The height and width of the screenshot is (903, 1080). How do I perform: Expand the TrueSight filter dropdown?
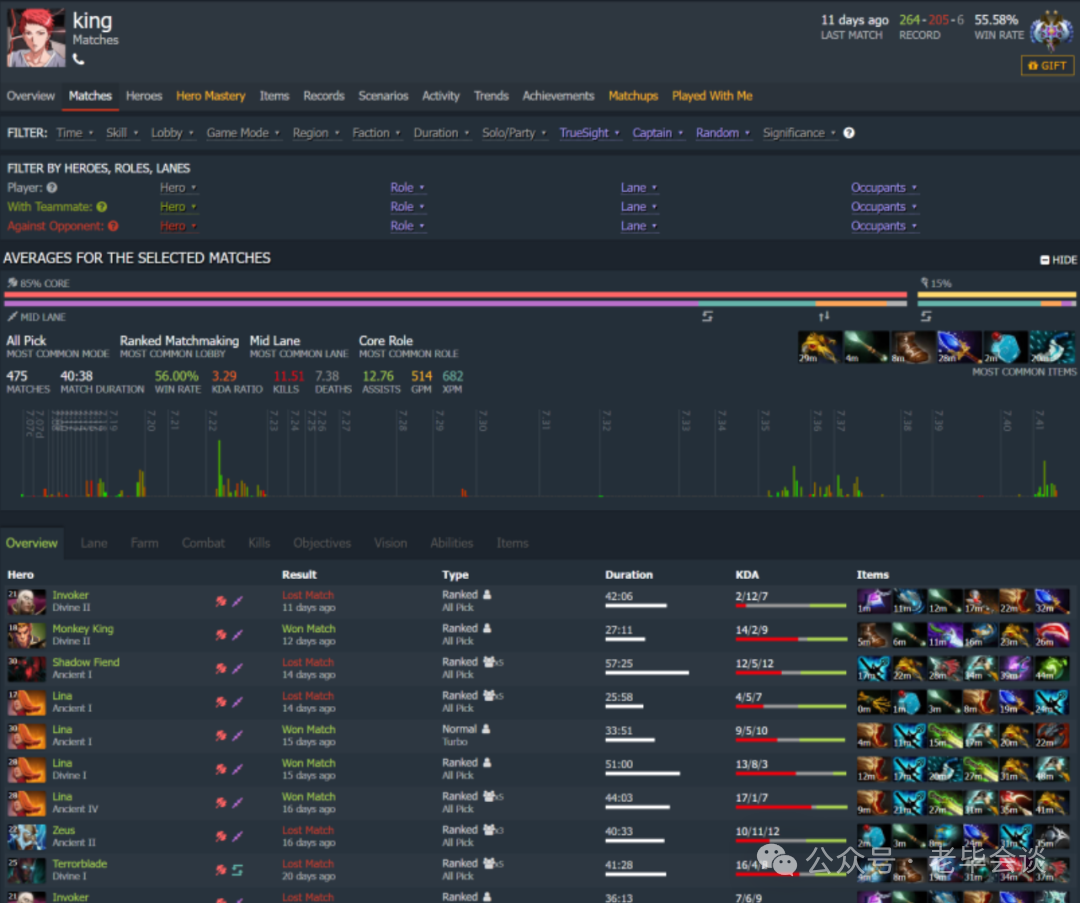pos(590,133)
